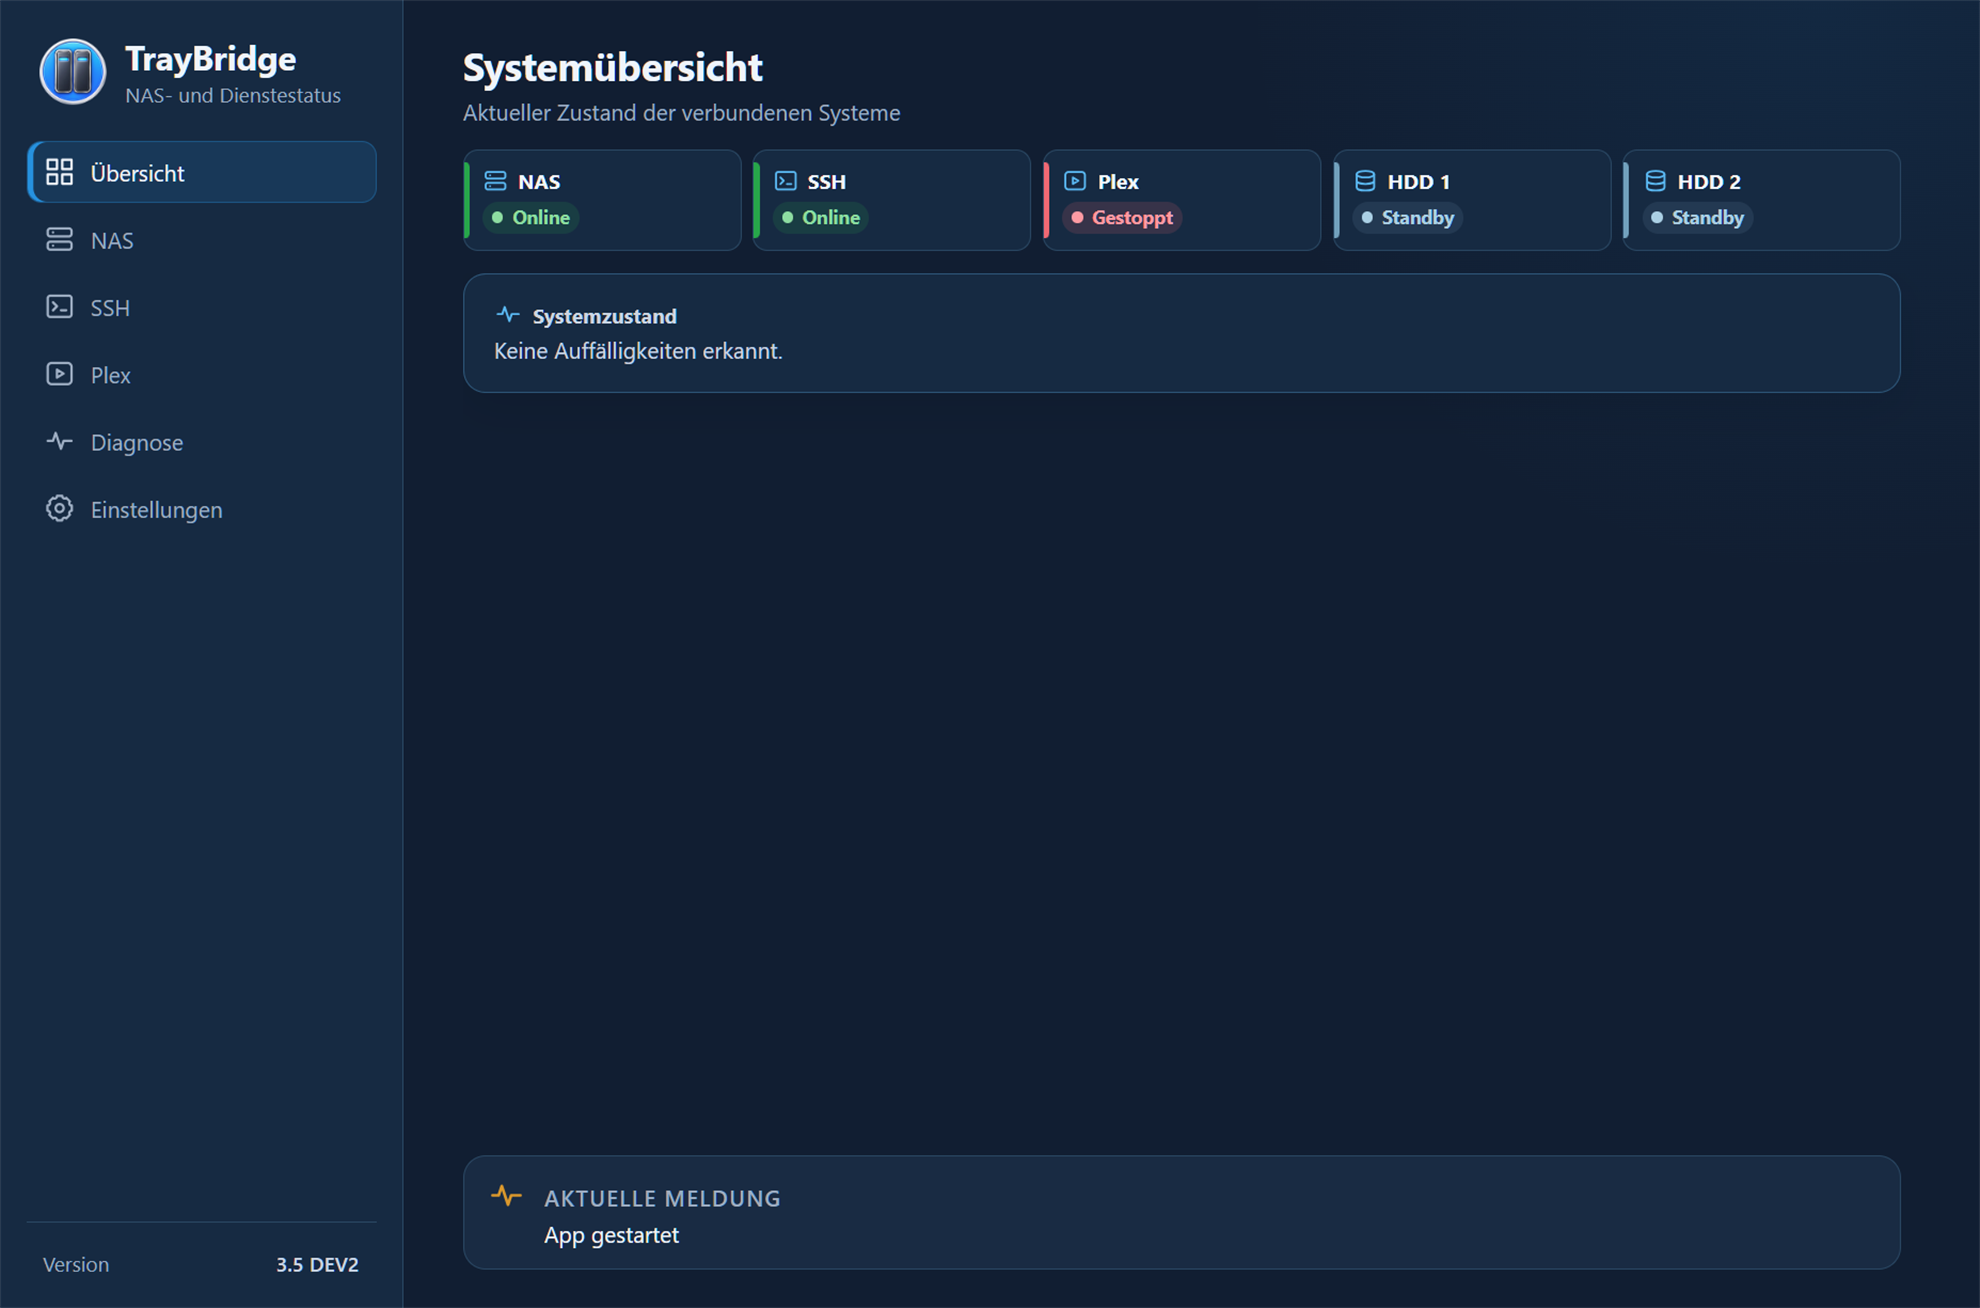This screenshot has width=1980, height=1308.
Task: Switch to the SSH sidebar label
Action: point(110,308)
